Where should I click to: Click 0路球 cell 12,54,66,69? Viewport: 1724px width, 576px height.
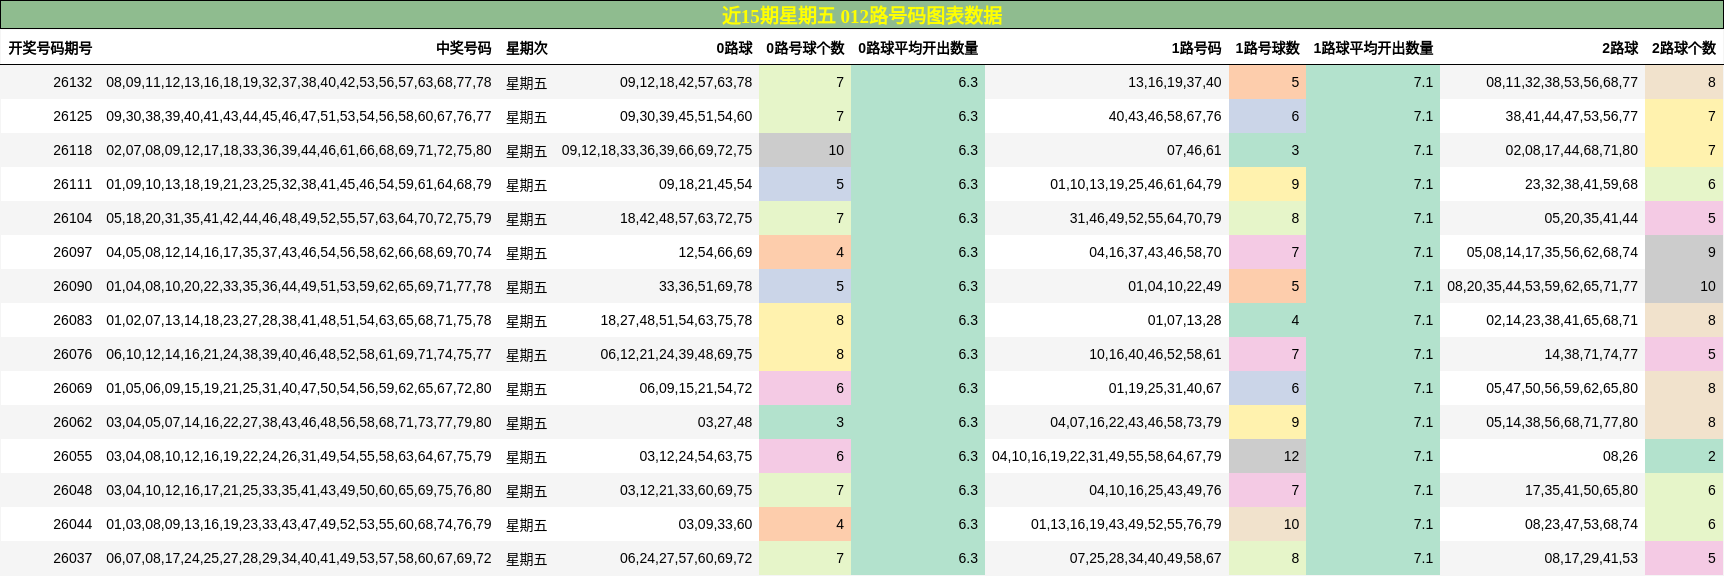click(x=715, y=252)
